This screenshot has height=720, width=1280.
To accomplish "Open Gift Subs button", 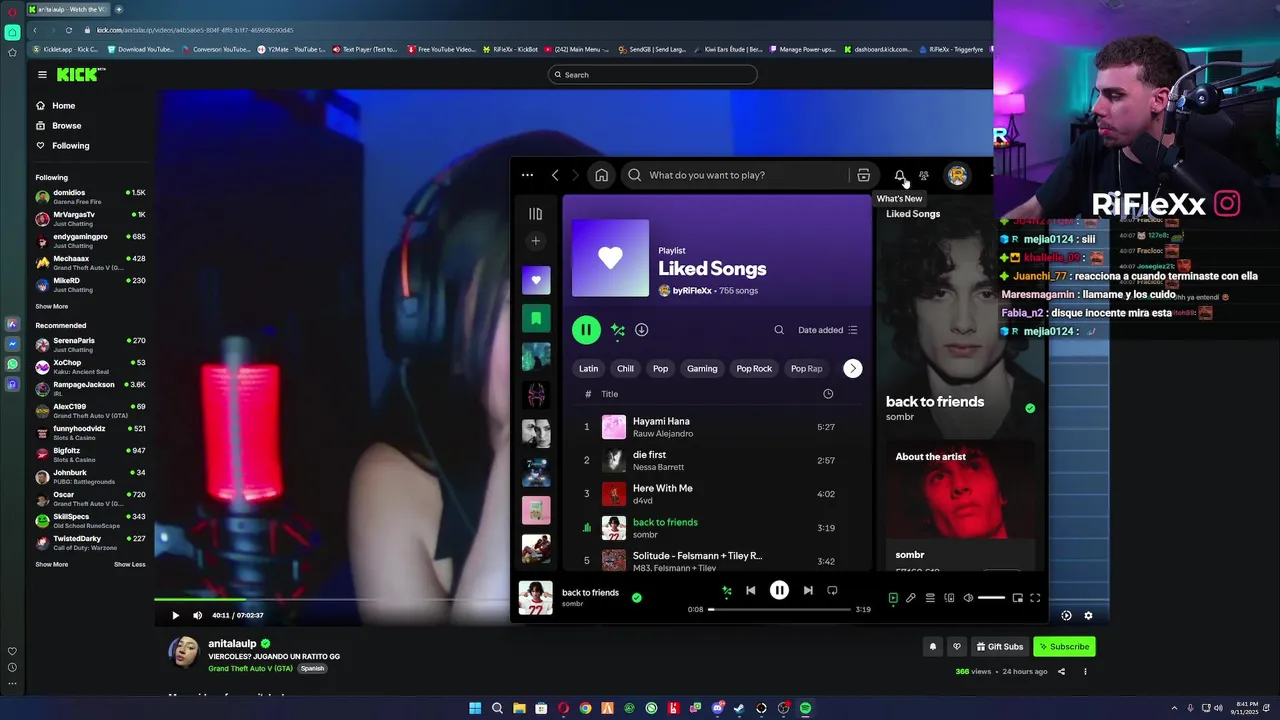I will [999, 647].
